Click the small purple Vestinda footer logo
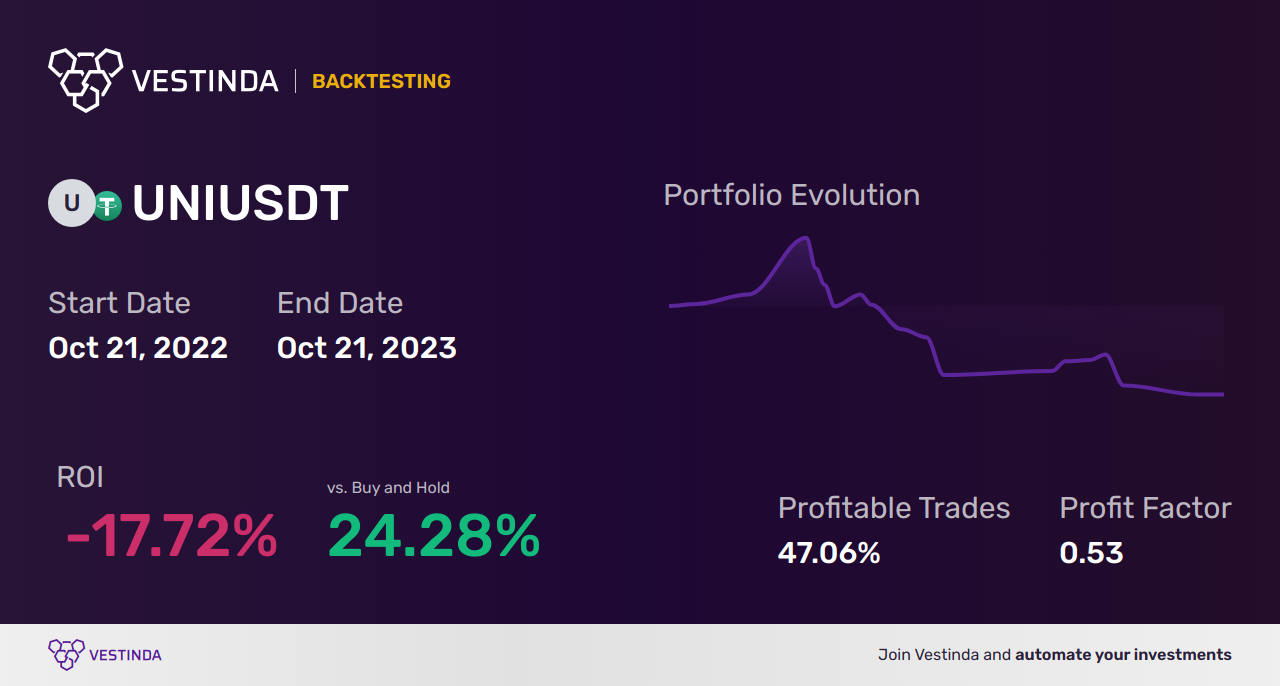 66,655
